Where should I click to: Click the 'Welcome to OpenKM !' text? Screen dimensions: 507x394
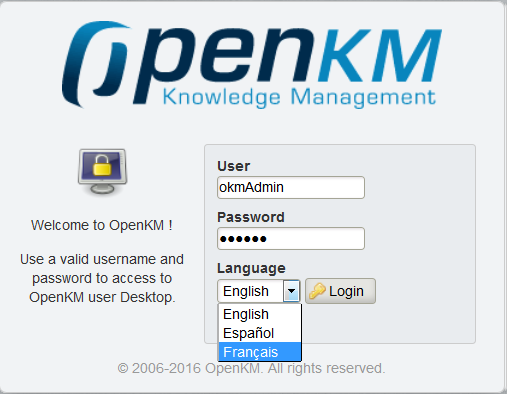click(102, 225)
